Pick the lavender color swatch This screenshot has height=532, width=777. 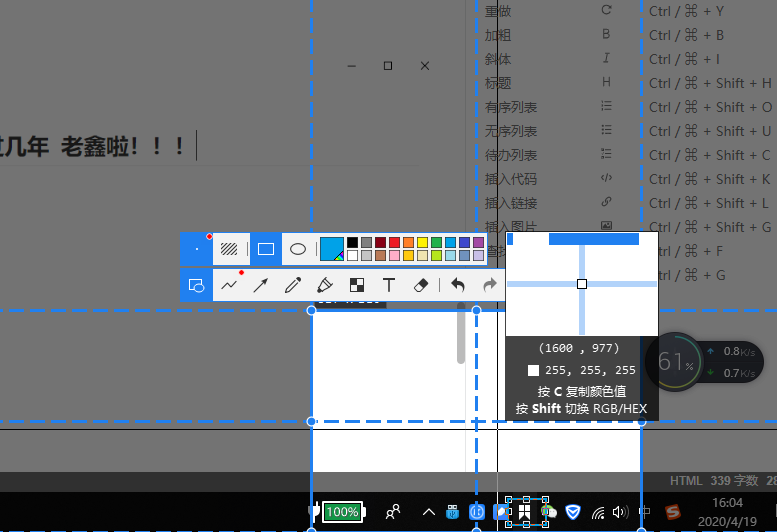click(478, 256)
